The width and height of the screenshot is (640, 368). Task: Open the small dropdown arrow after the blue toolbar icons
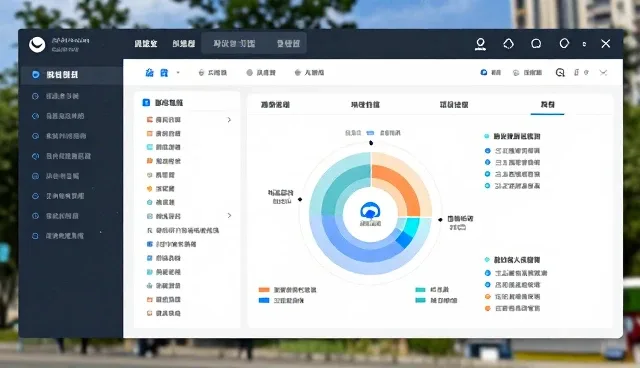pos(178,73)
